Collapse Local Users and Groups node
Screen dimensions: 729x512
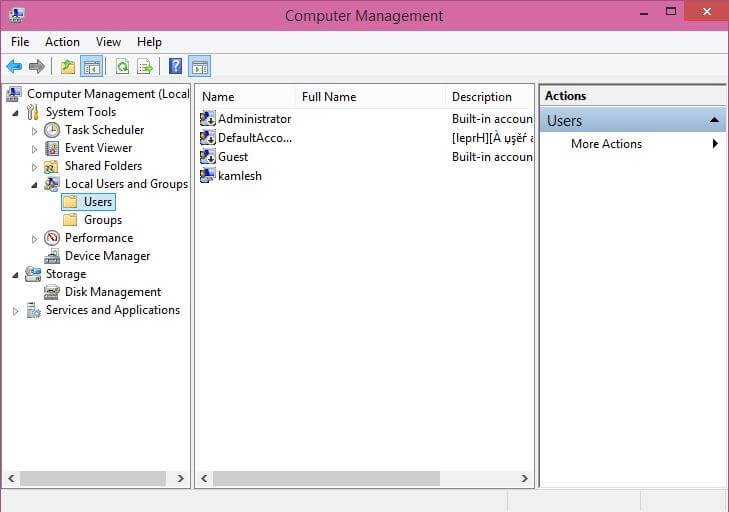34,185
